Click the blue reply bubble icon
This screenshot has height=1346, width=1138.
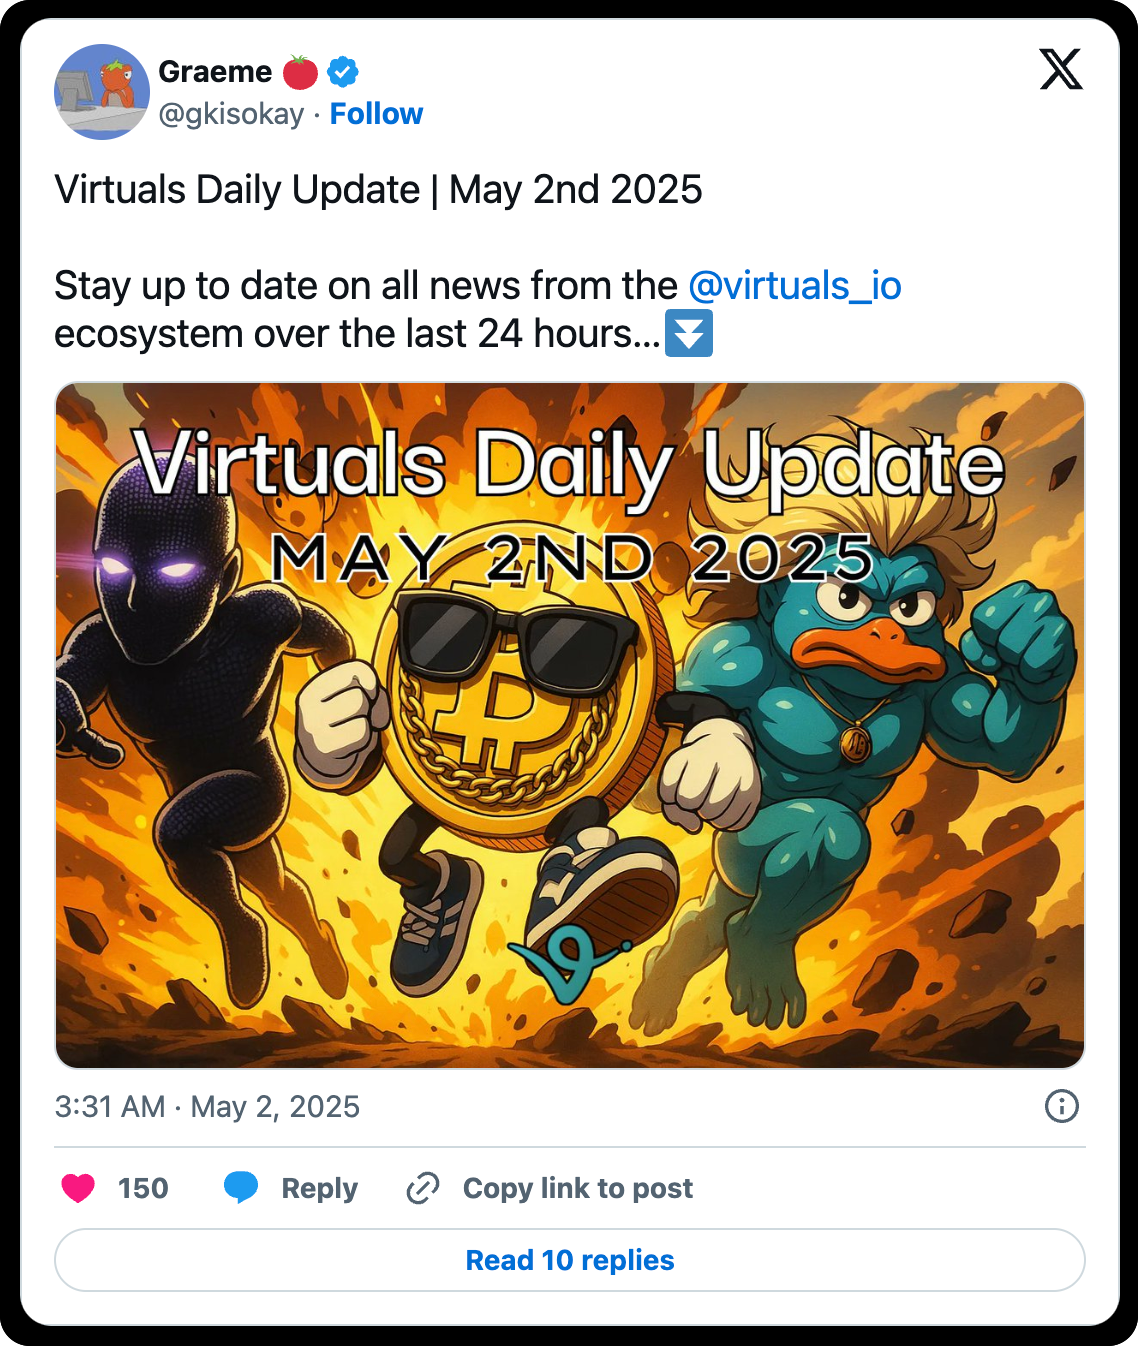[x=241, y=1188]
